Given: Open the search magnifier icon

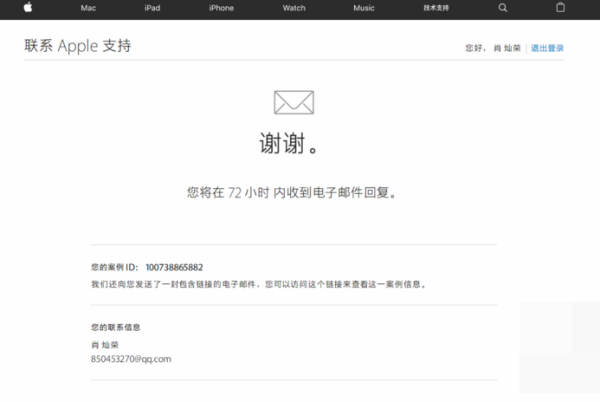Looking at the screenshot, I should (503, 8).
